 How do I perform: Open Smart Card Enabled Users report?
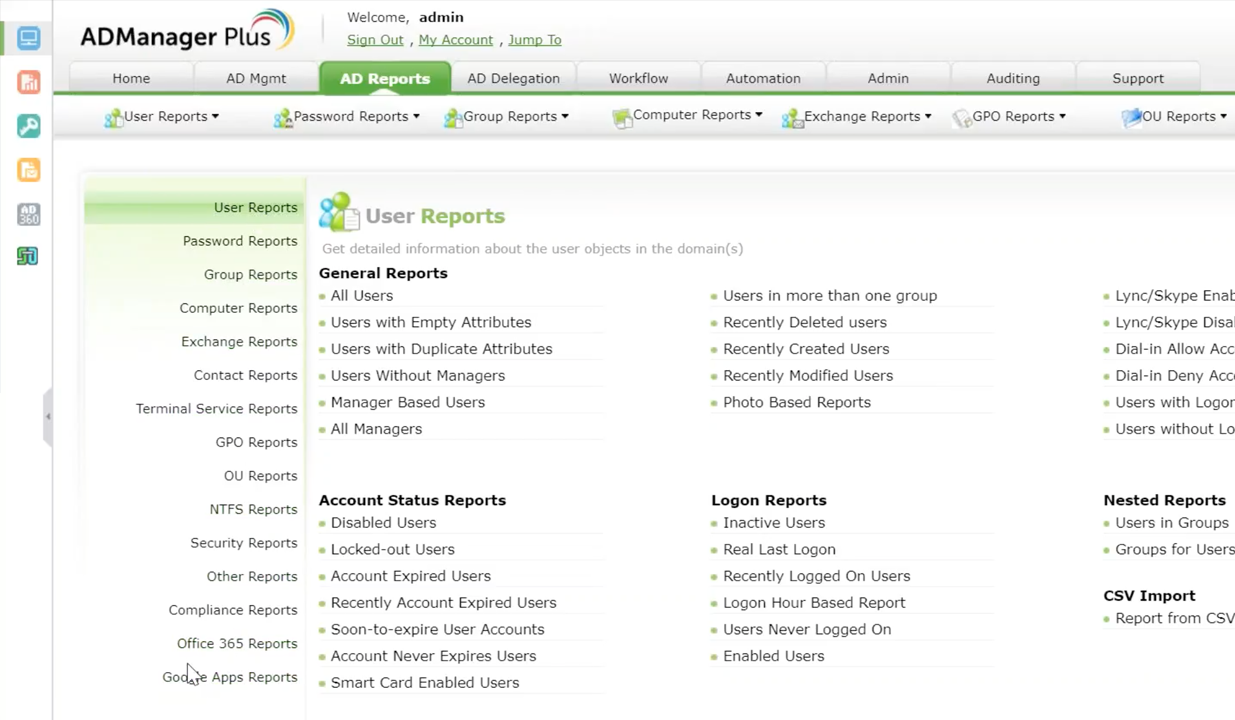(425, 683)
